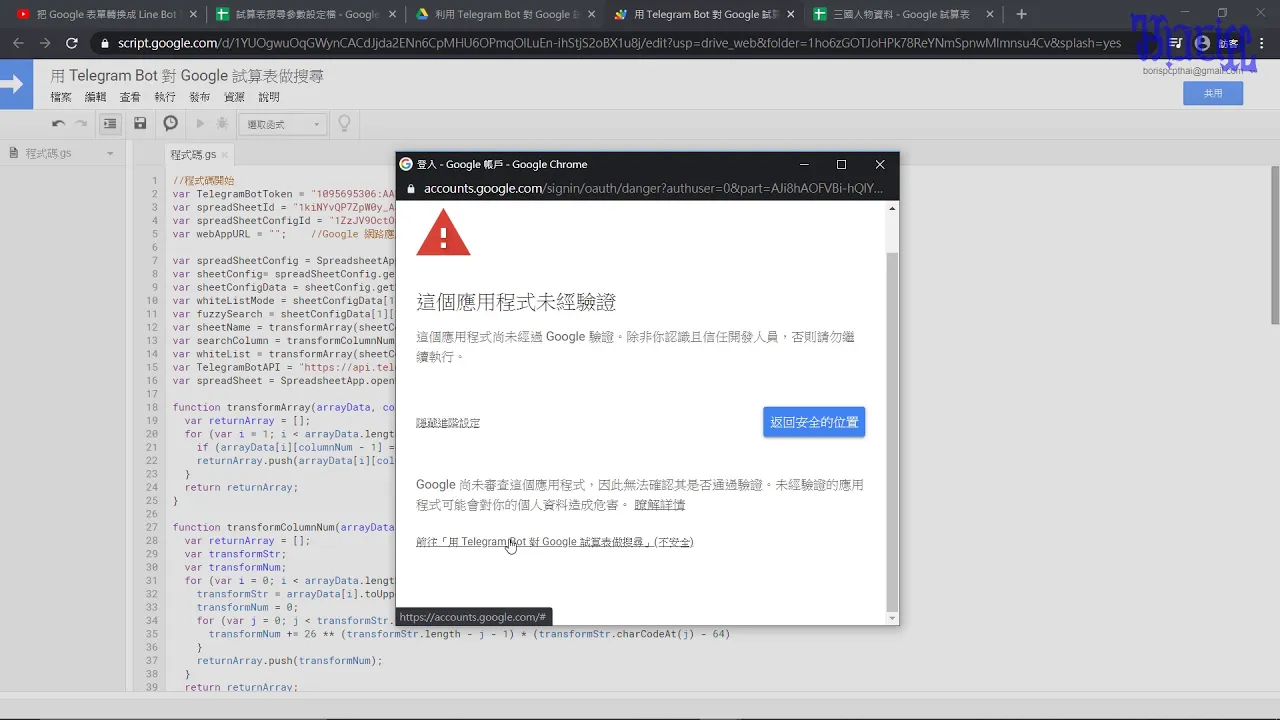
Task: Click the 隱藏進階設定 link
Action: (448, 423)
